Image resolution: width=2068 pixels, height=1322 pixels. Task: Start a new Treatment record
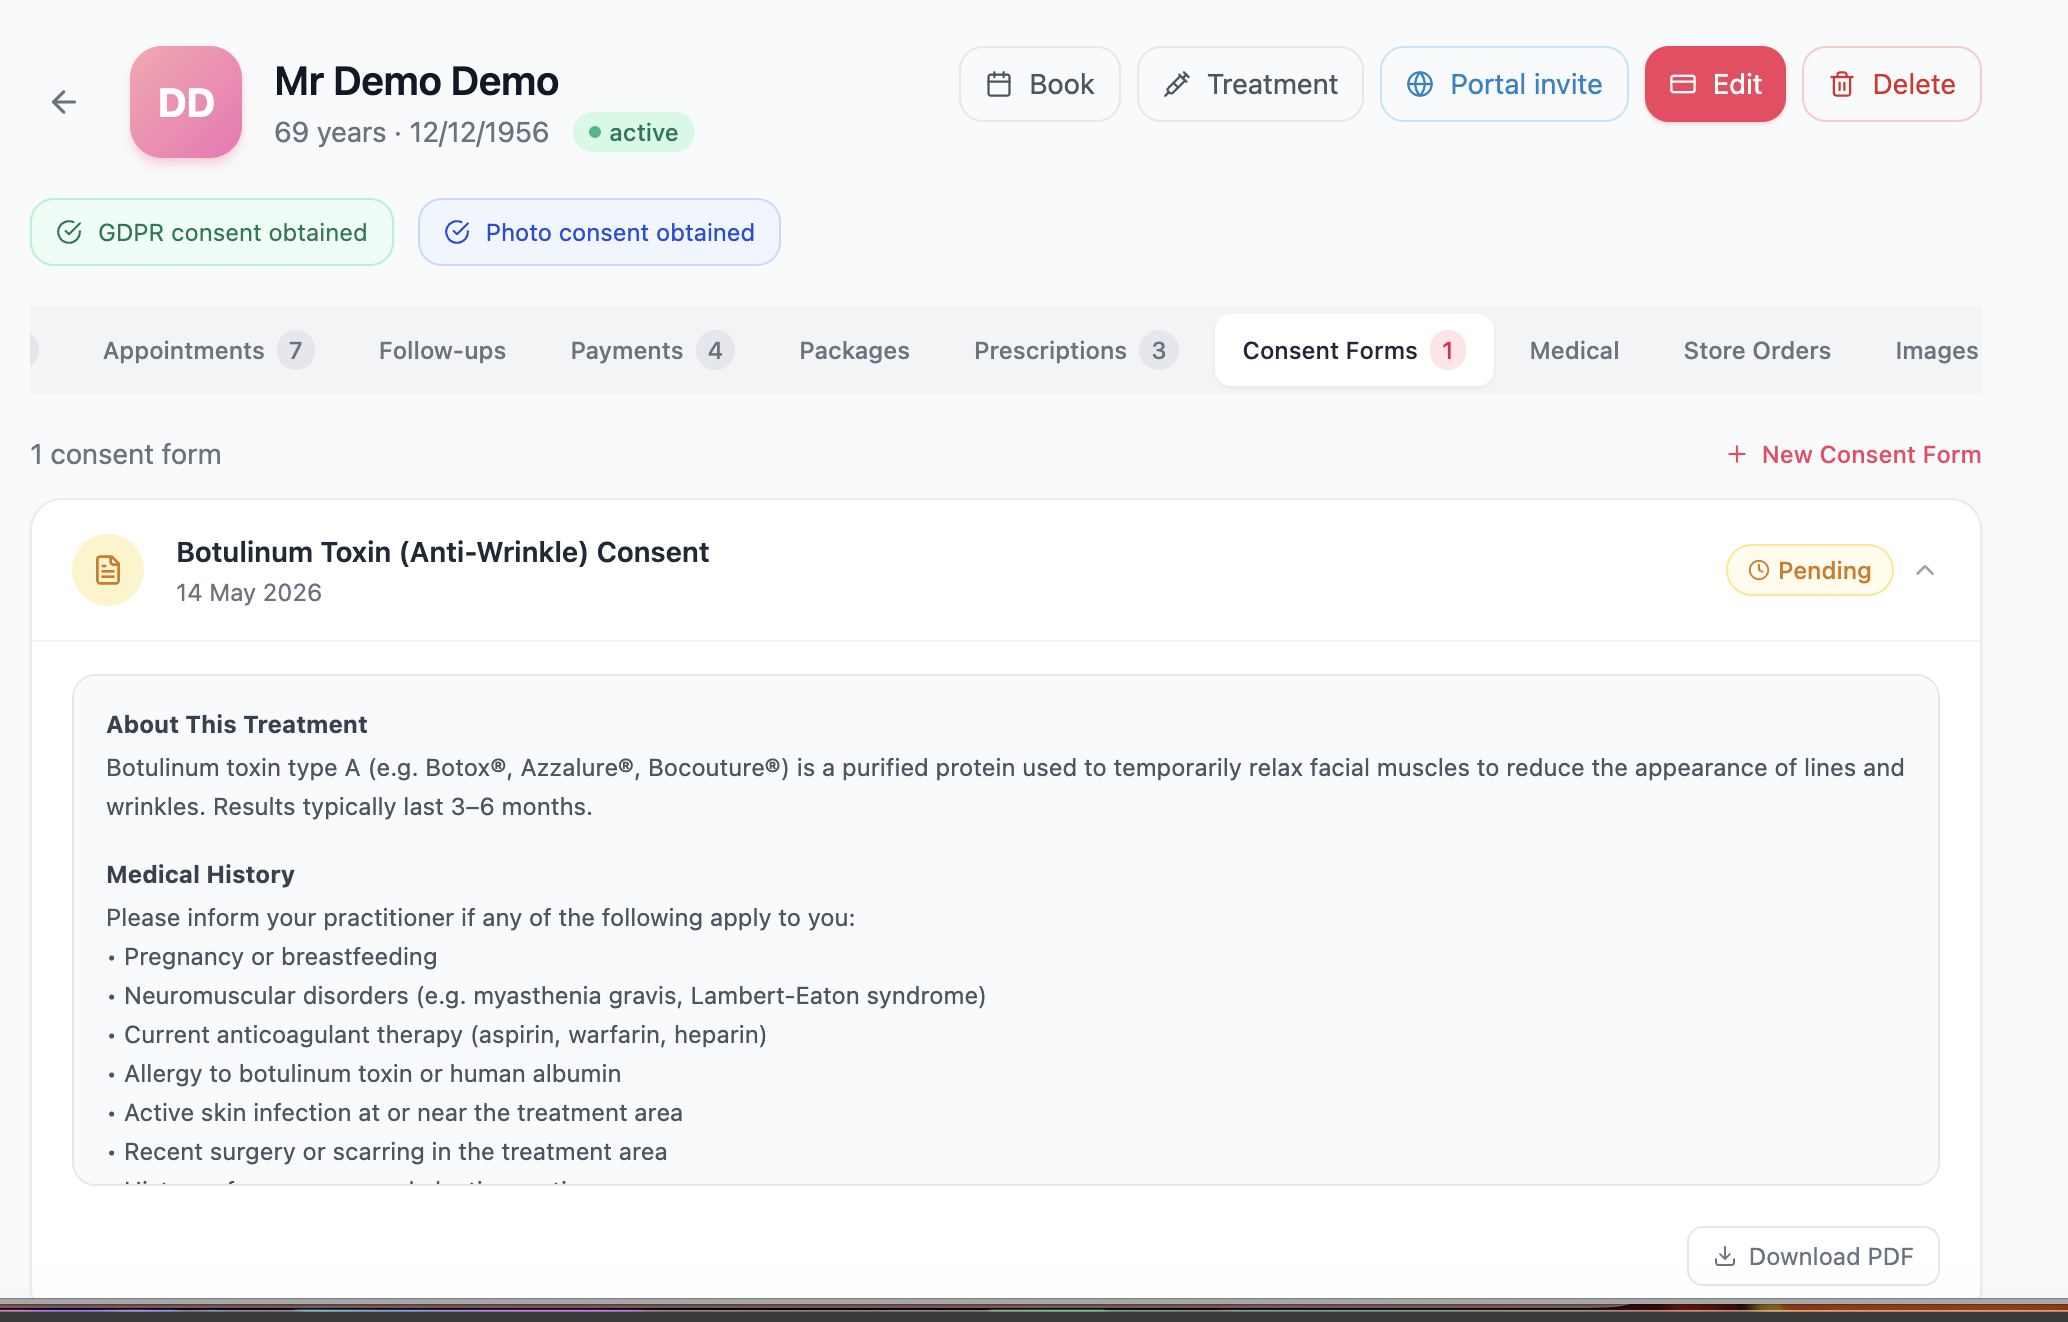coord(1250,84)
